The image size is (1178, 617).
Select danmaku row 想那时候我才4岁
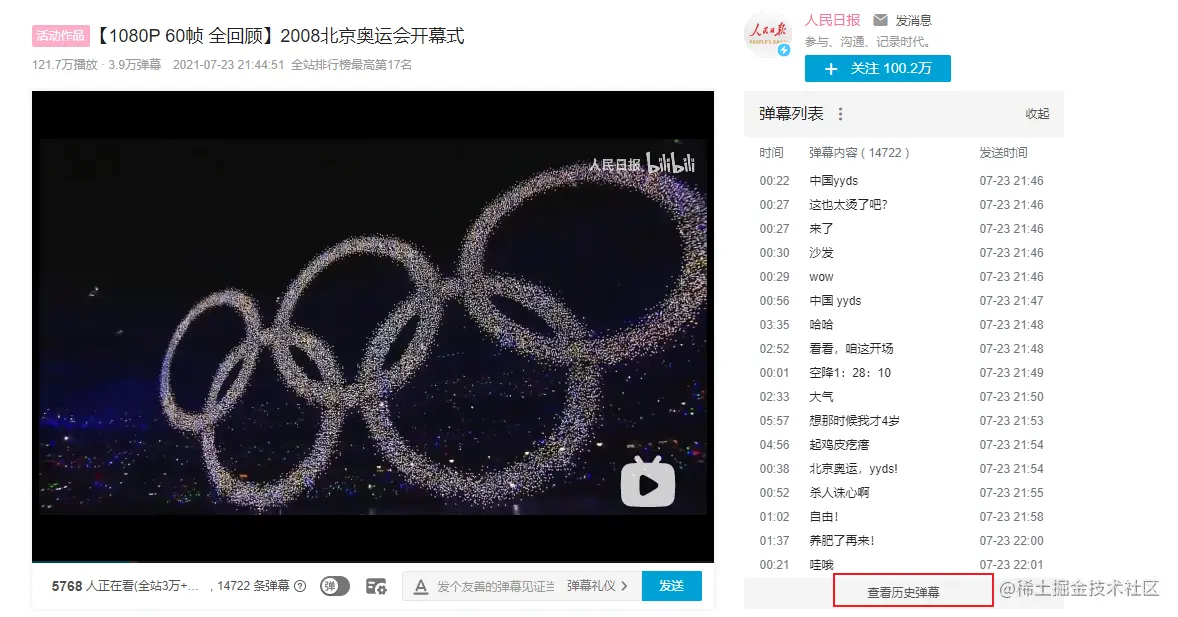(x=904, y=421)
